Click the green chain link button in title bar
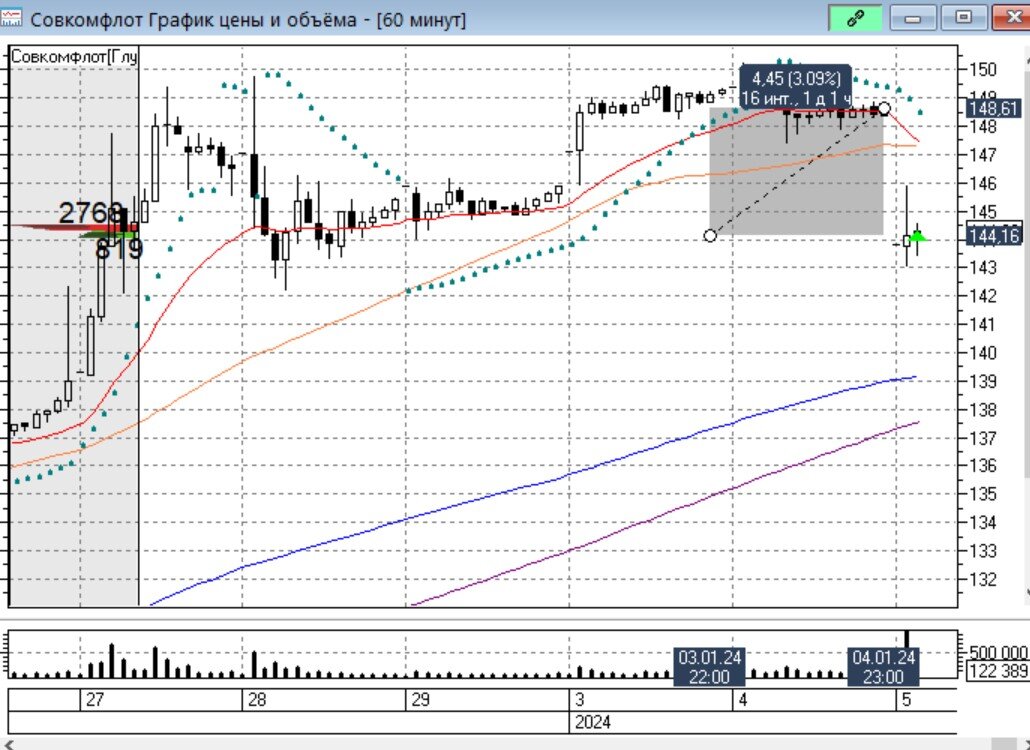1030x750 pixels. (855, 18)
